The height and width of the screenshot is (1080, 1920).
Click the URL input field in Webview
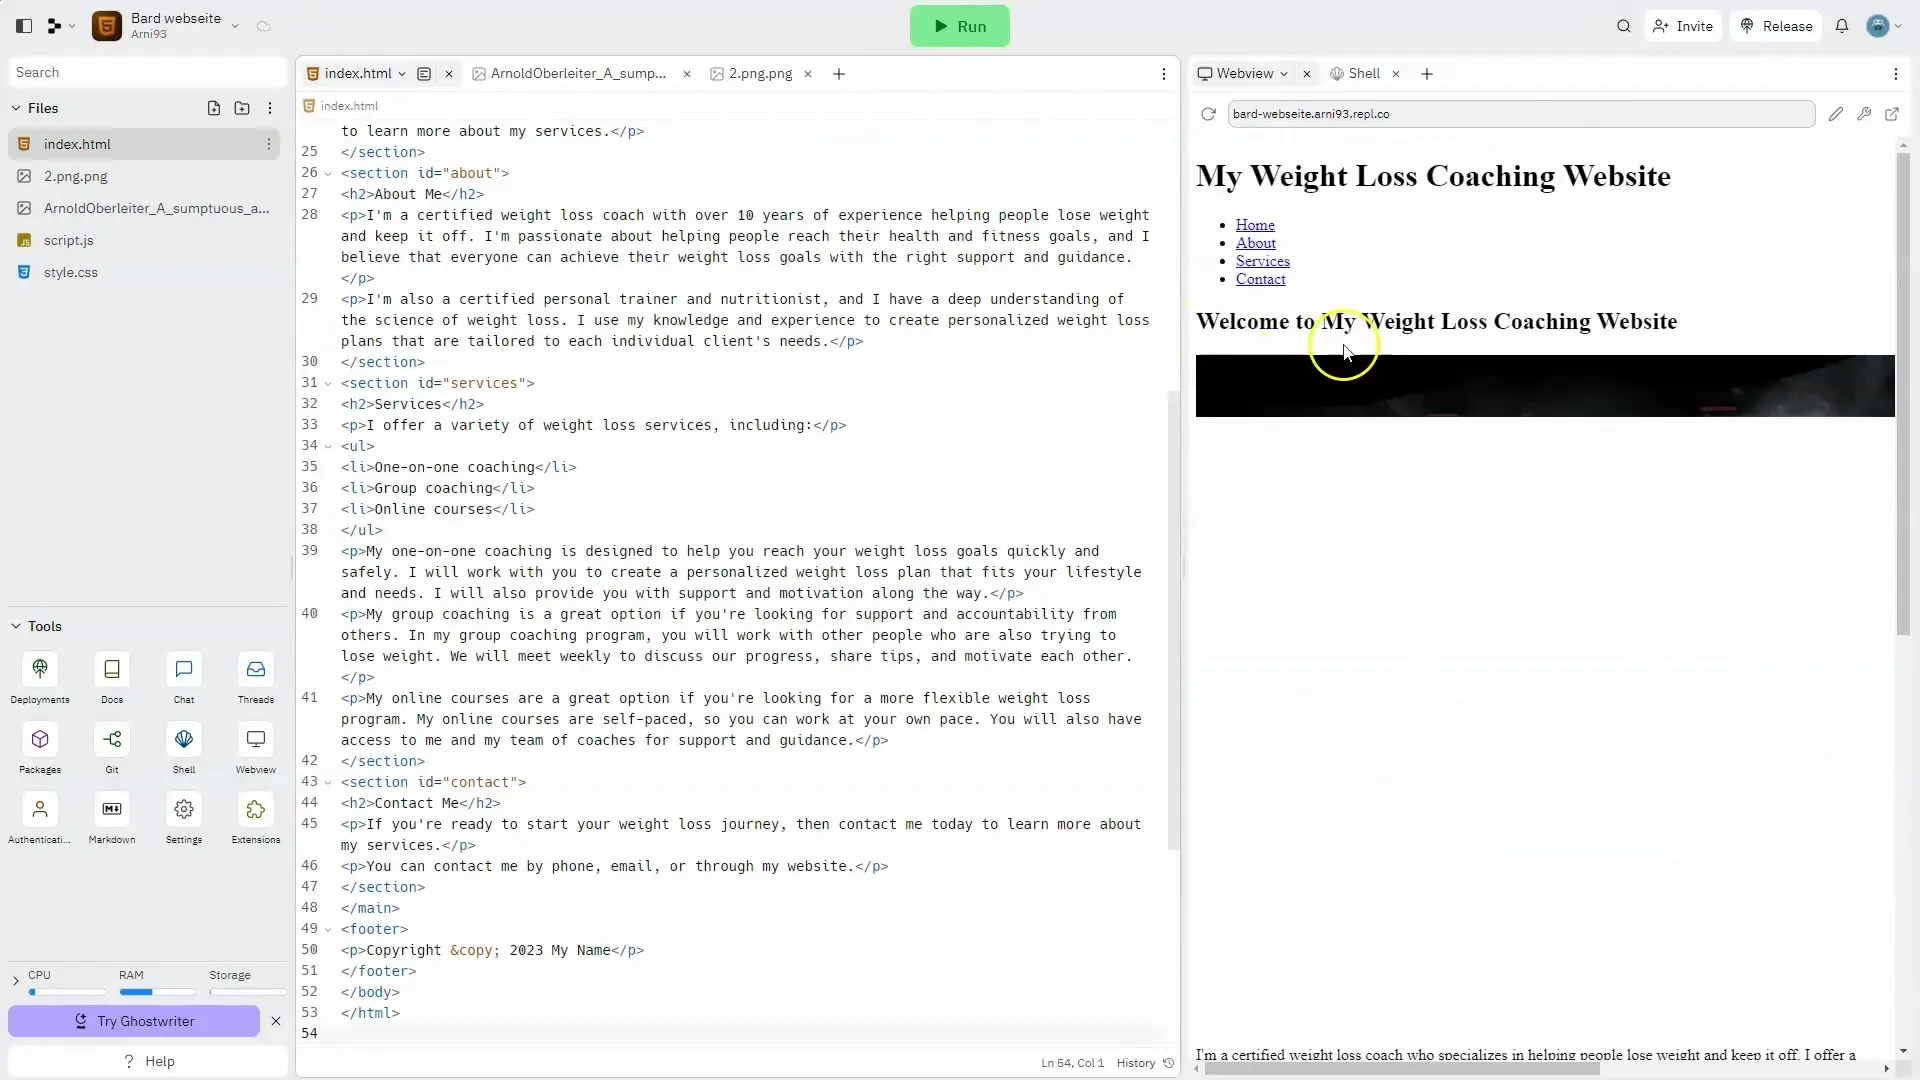1514,113
